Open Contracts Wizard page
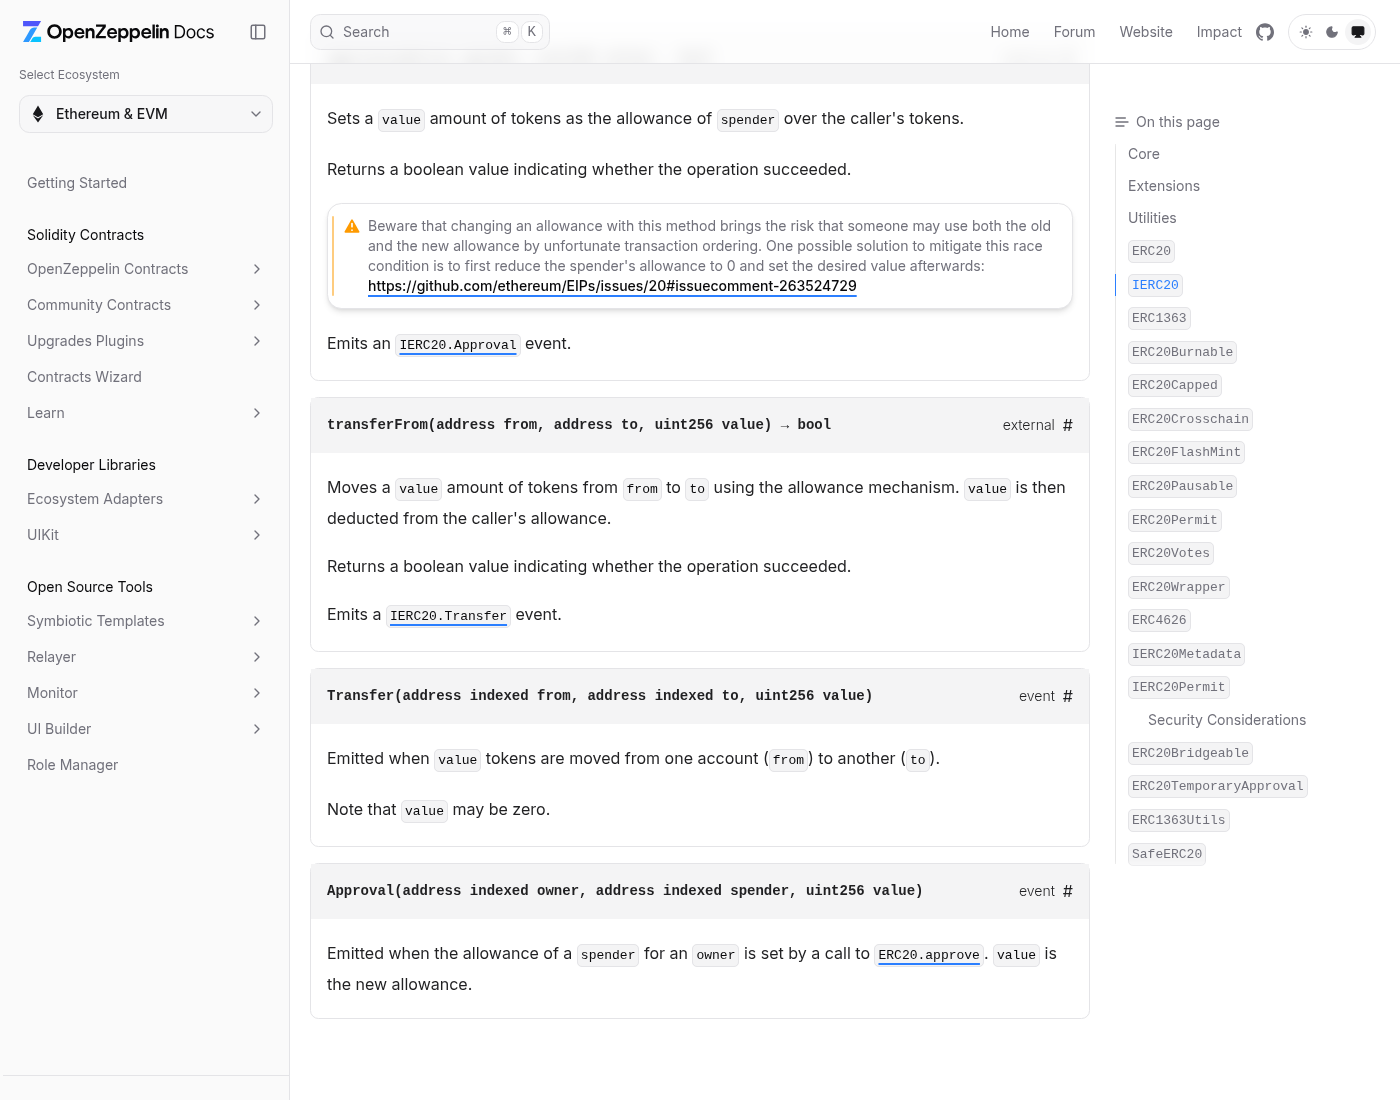The image size is (1400, 1100). pos(84,377)
